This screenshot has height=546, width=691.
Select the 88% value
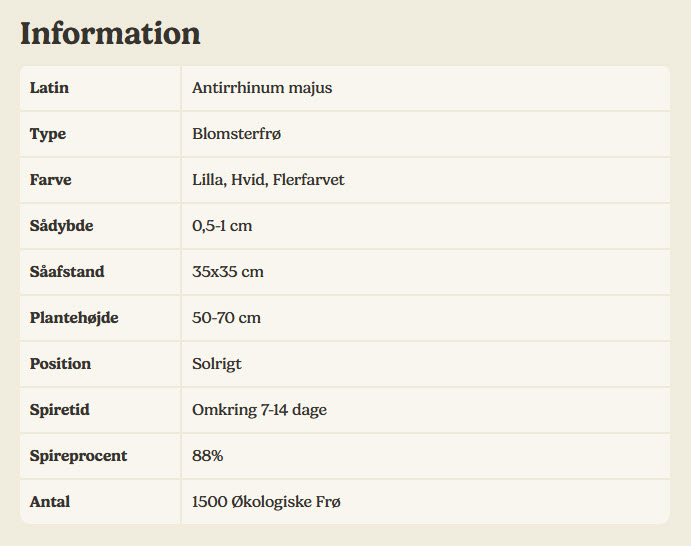(207, 456)
